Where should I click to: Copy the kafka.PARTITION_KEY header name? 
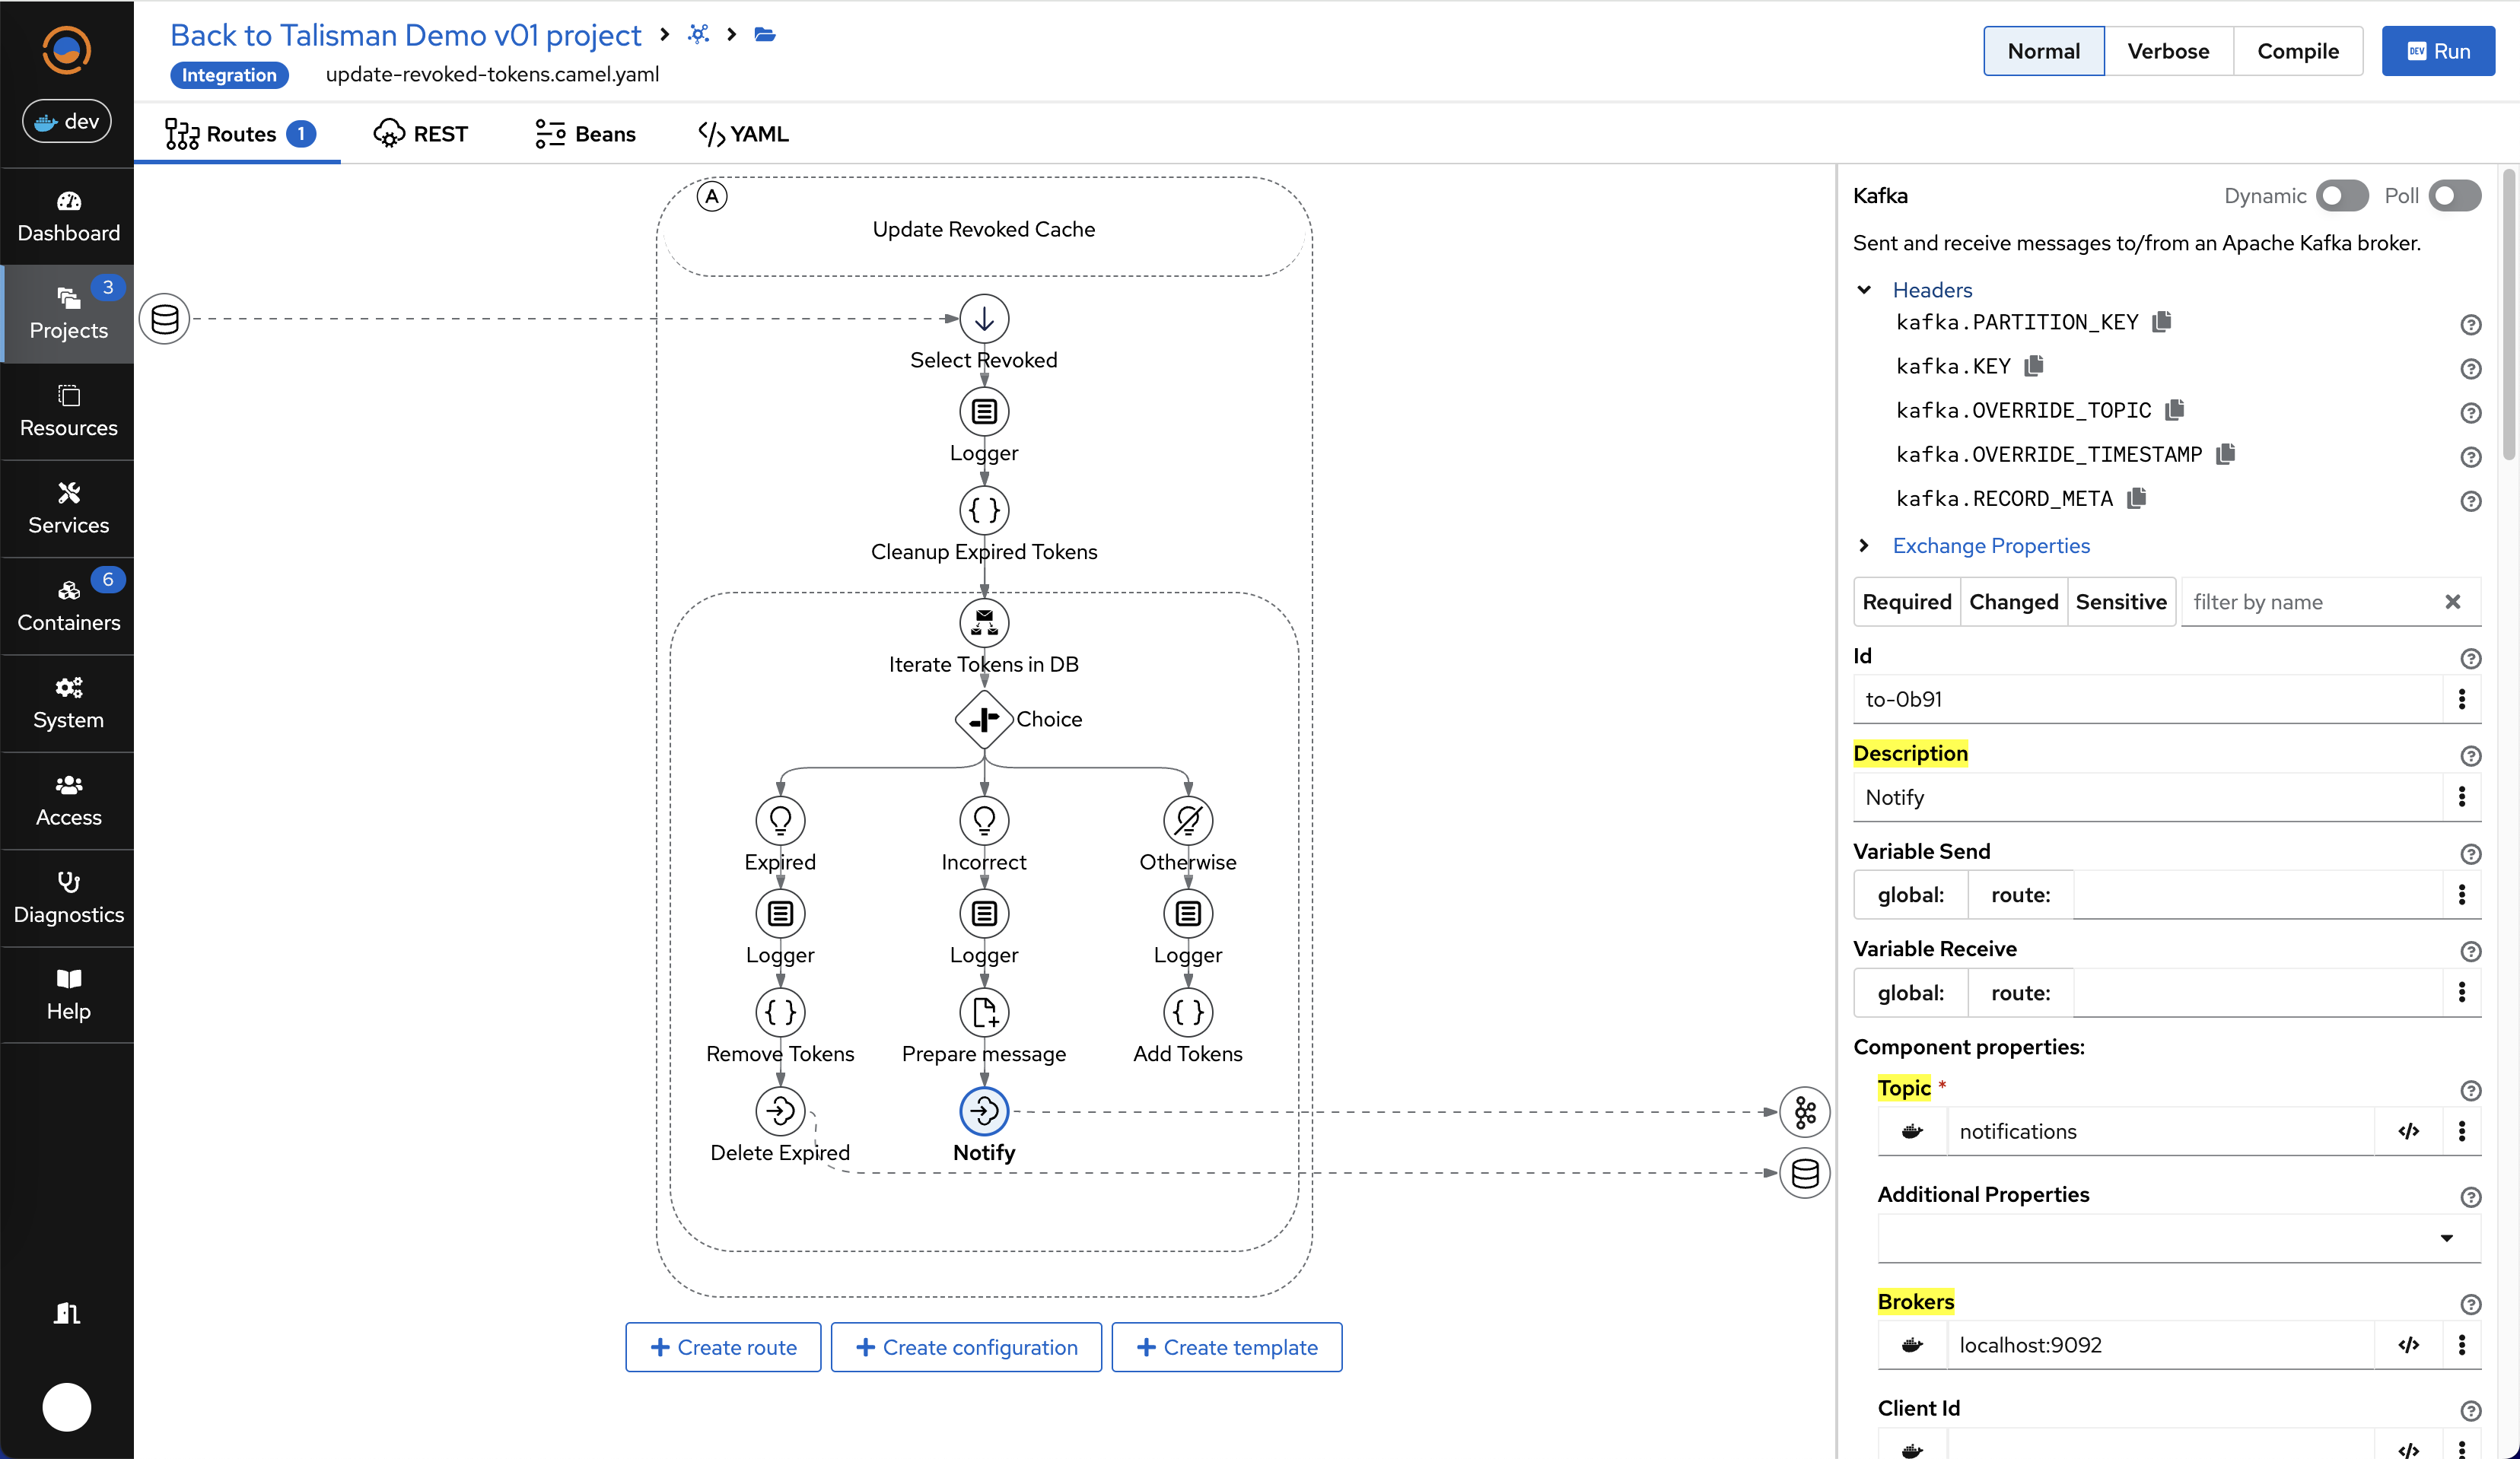2162,322
